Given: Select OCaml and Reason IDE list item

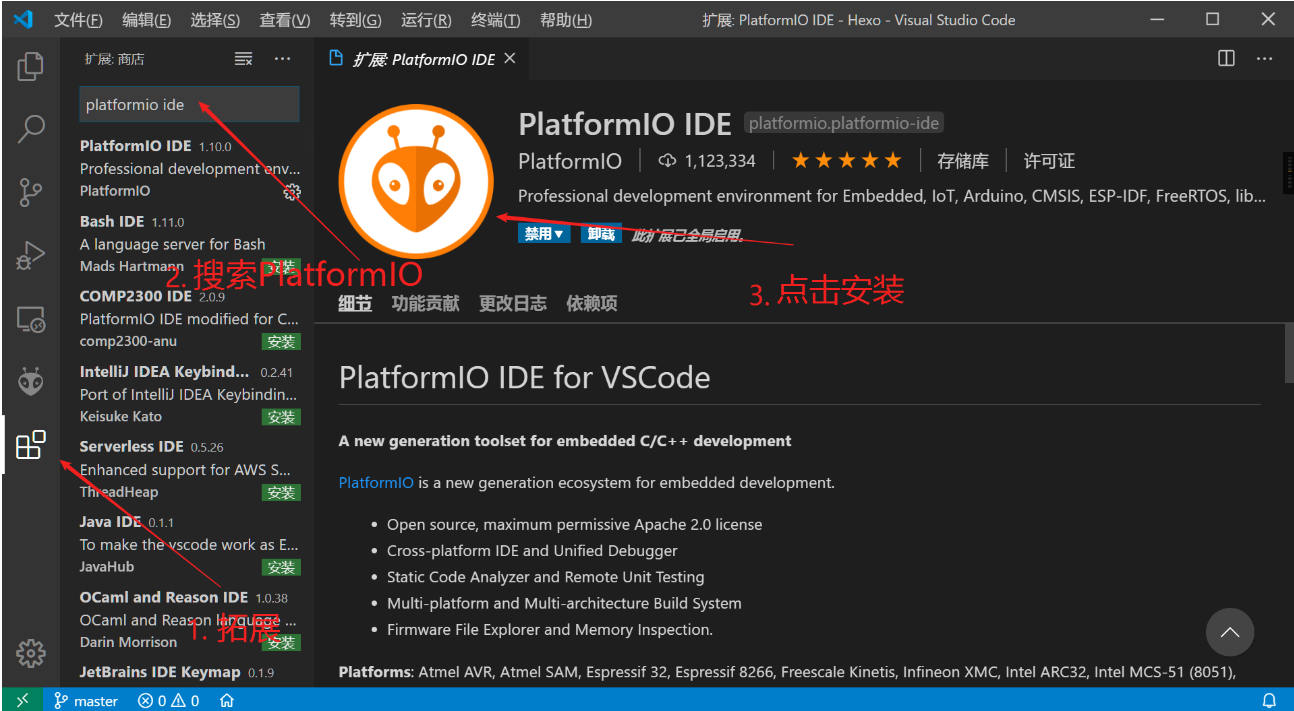Looking at the screenshot, I should pyautogui.click(x=187, y=620).
